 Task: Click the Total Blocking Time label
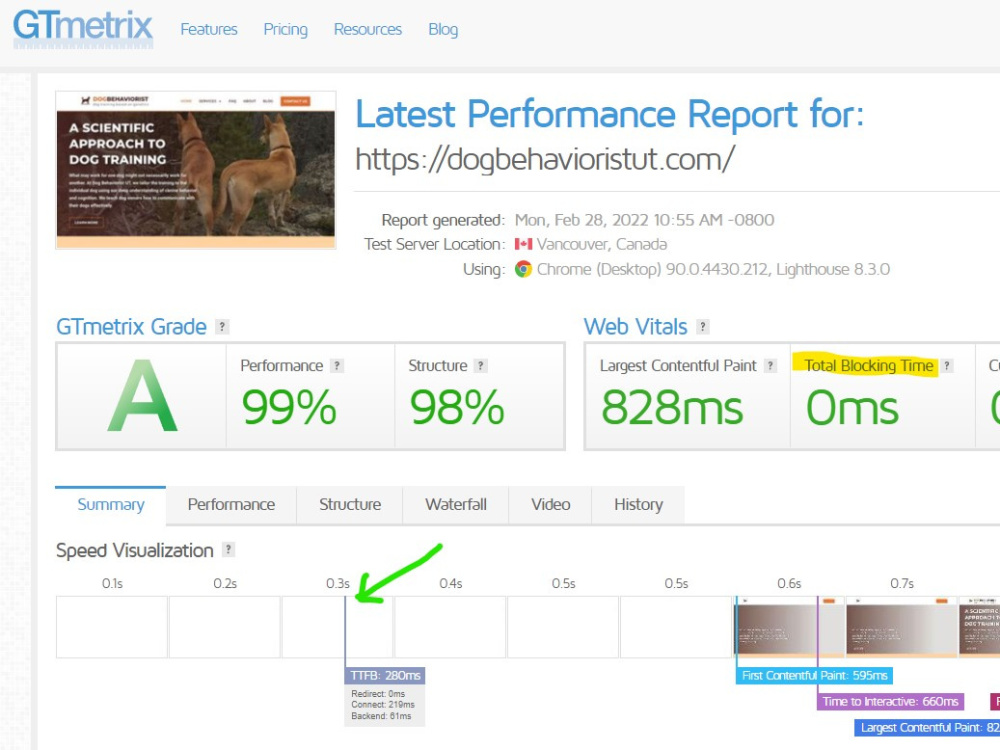tap(868, 365)
